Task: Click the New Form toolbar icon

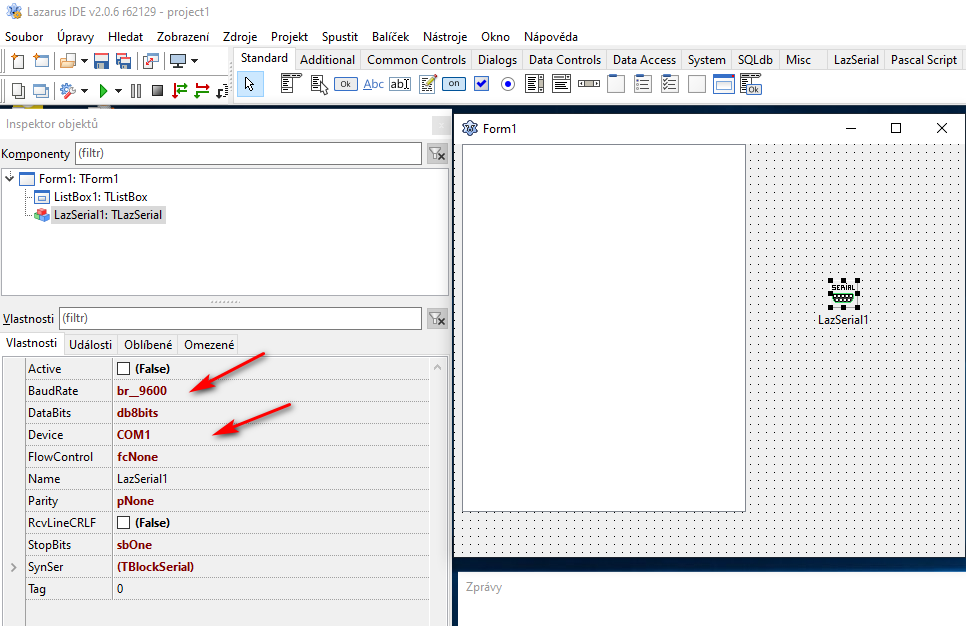Action: [x=41, y=61]
